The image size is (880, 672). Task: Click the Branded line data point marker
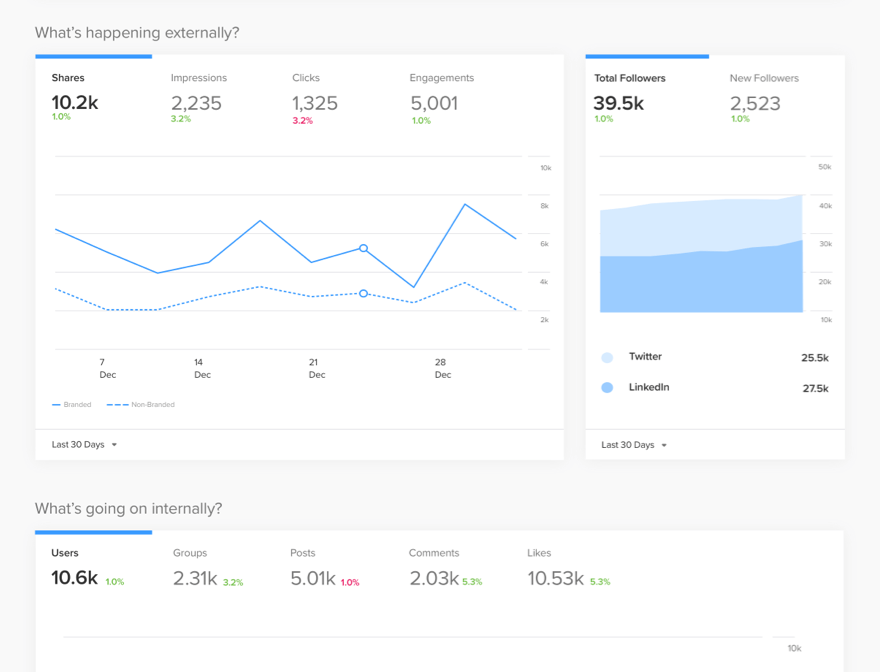[x=363, y=248]
